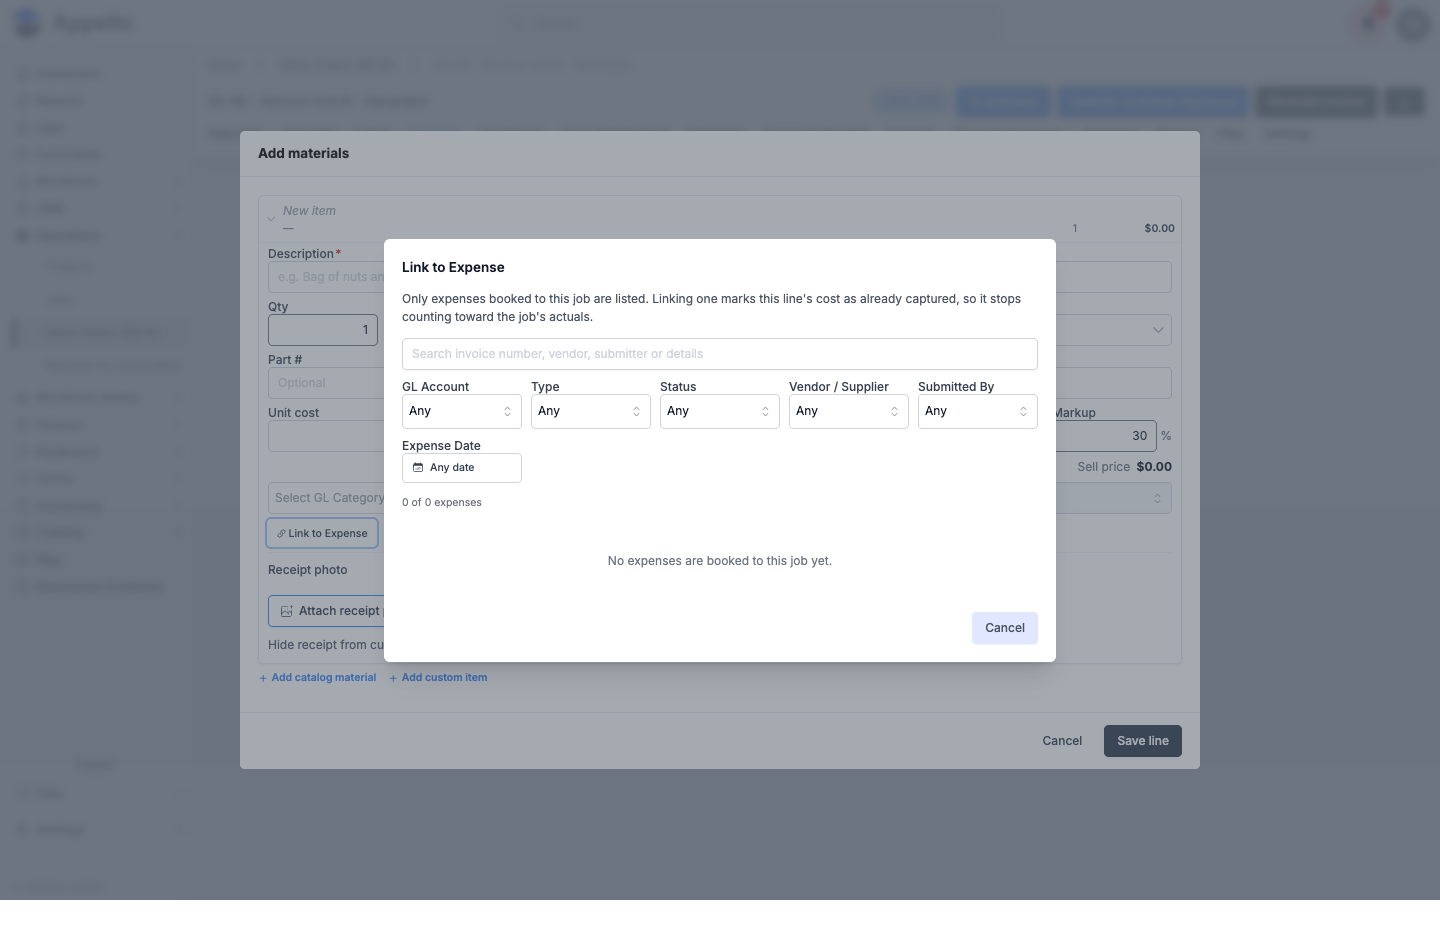Click the Markup percentage field showing 30
The image size is (1440, 936).
click(x=1106, y=436)
